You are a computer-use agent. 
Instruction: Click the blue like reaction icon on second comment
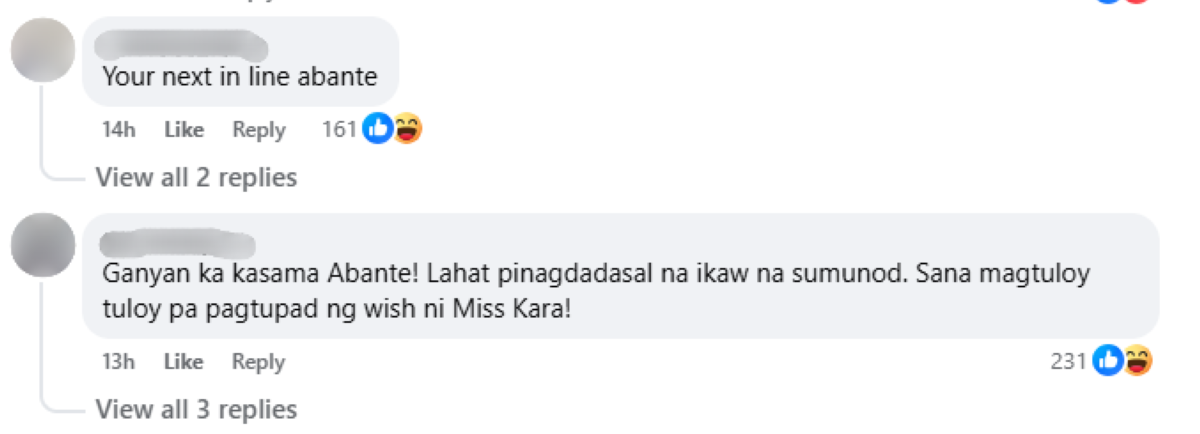pyautogui.click(x=1109, y=361)
